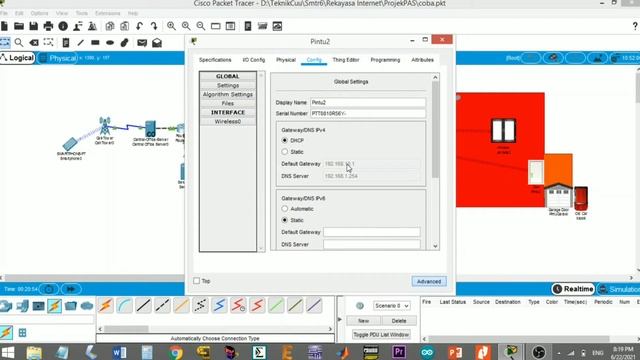640x360 pixels.
Task: Switch workspace to Physical view
Action: click(x=58, y=58)
